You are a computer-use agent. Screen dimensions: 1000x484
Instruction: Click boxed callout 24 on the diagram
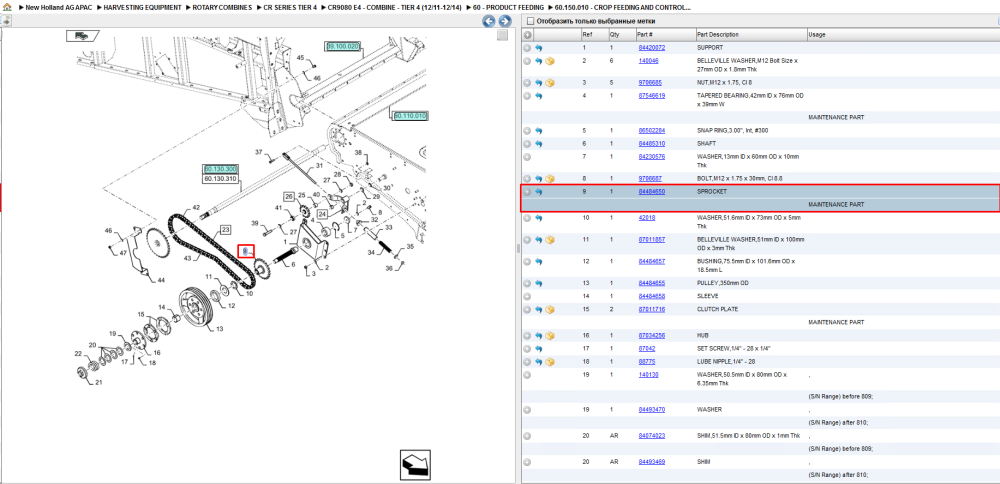pos(322,214)
